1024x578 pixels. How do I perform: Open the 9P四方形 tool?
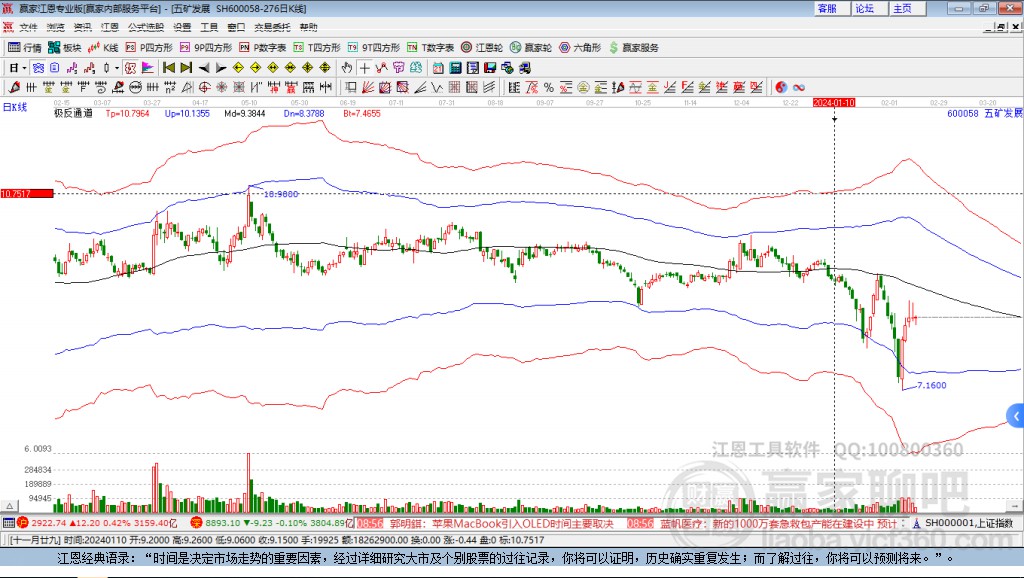[x=206, y=48]
